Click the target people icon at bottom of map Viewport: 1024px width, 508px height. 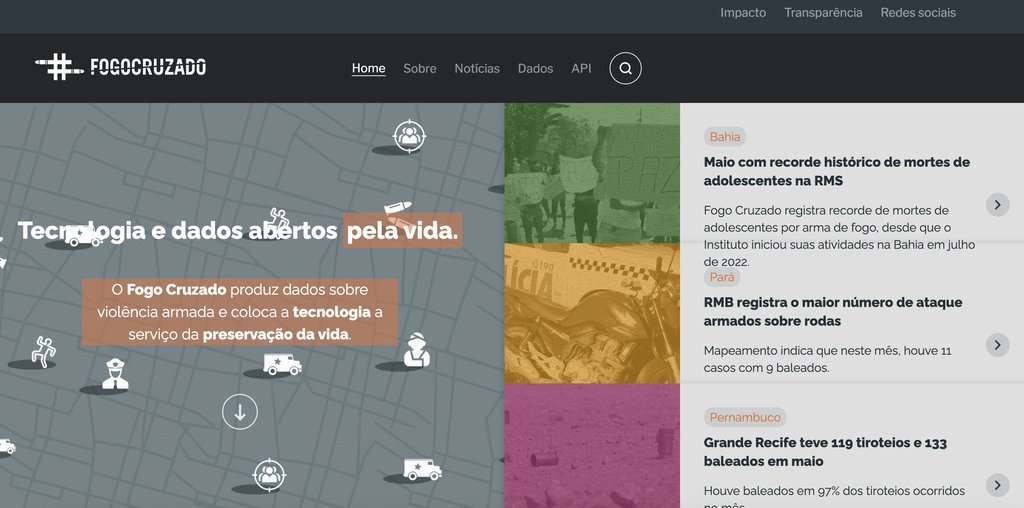coord(269,475)
